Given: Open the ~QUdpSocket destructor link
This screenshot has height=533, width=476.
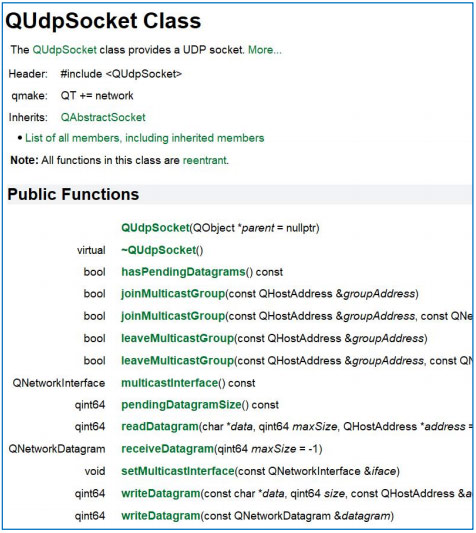Looking at the screenshot, I should click(x=158, y=250).
